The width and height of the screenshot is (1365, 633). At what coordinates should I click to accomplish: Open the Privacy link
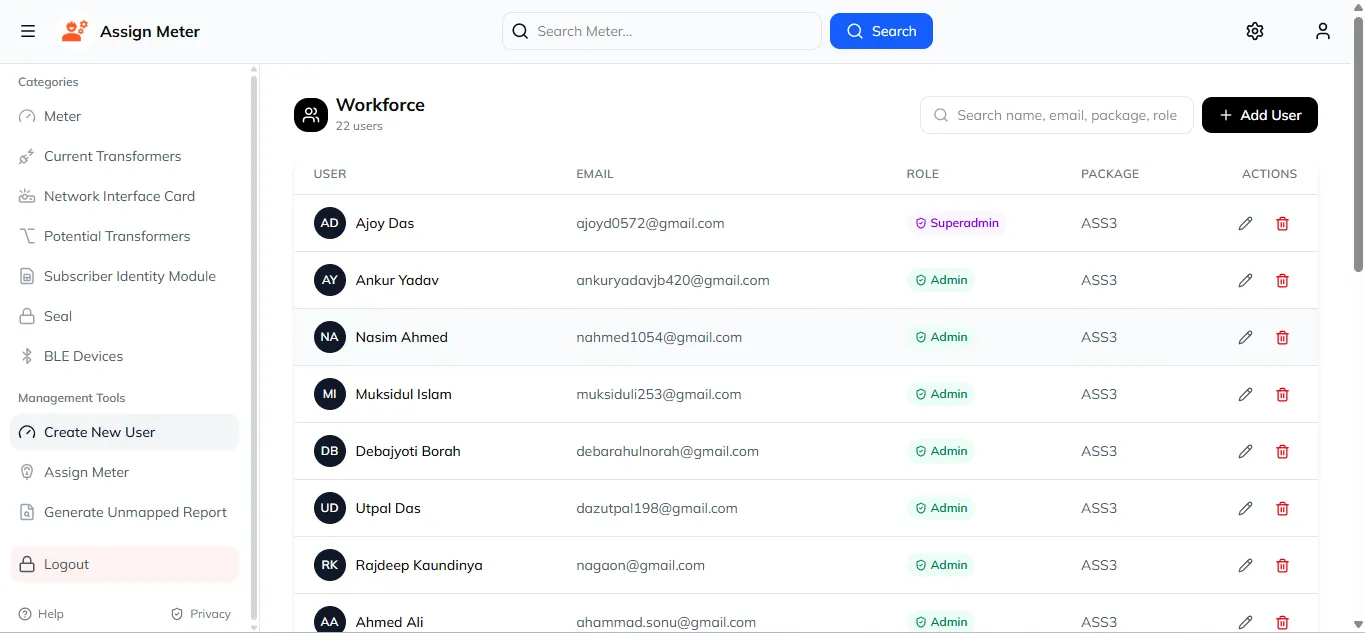tap(201, 614)
